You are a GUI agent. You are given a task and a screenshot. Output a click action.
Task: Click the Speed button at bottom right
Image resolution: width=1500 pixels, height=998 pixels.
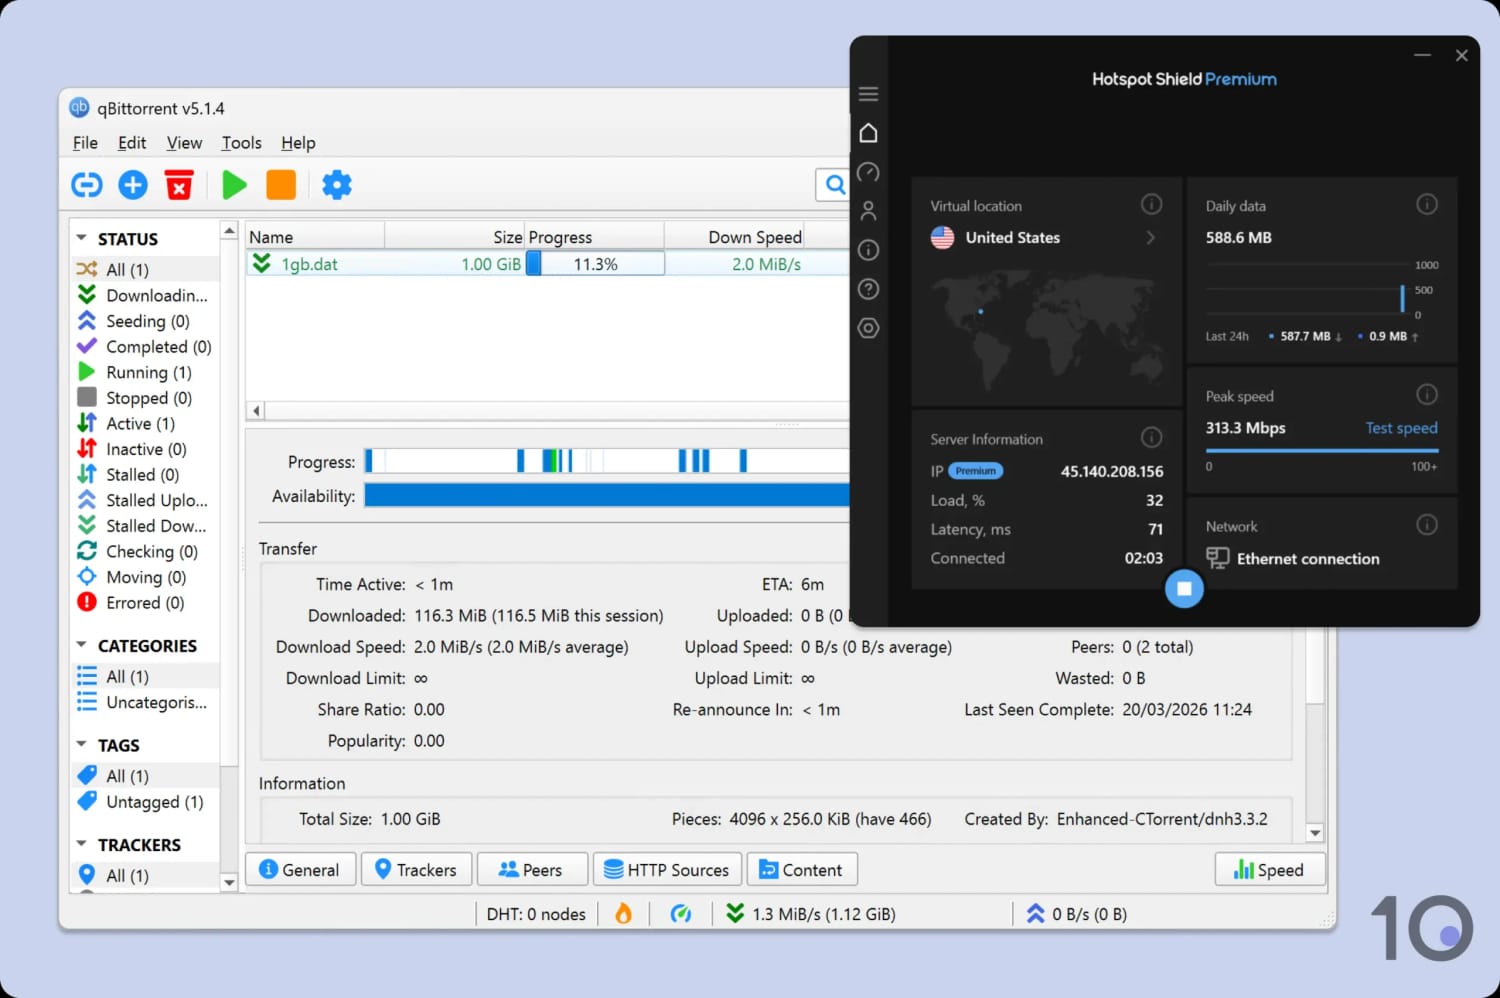1269,869
